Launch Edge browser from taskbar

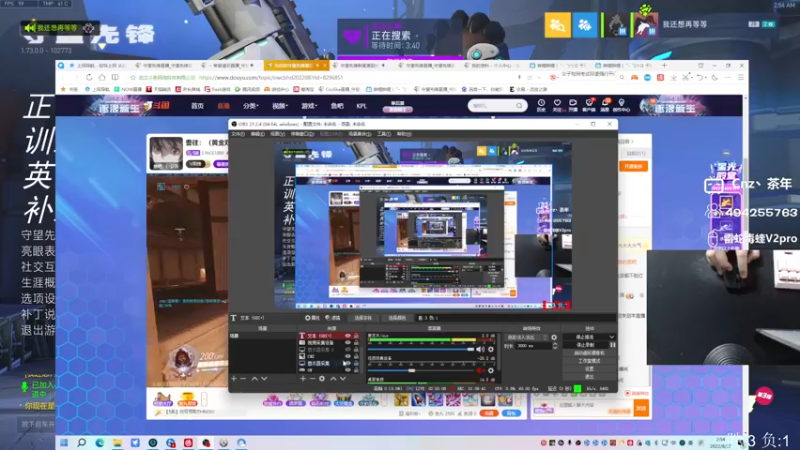coord(99,442)
